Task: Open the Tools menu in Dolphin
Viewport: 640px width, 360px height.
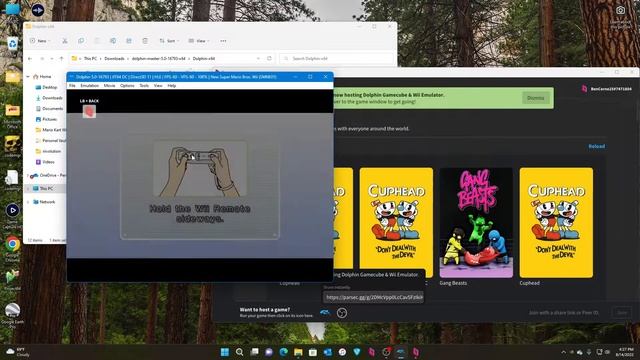Action: (x=144, y=86)
